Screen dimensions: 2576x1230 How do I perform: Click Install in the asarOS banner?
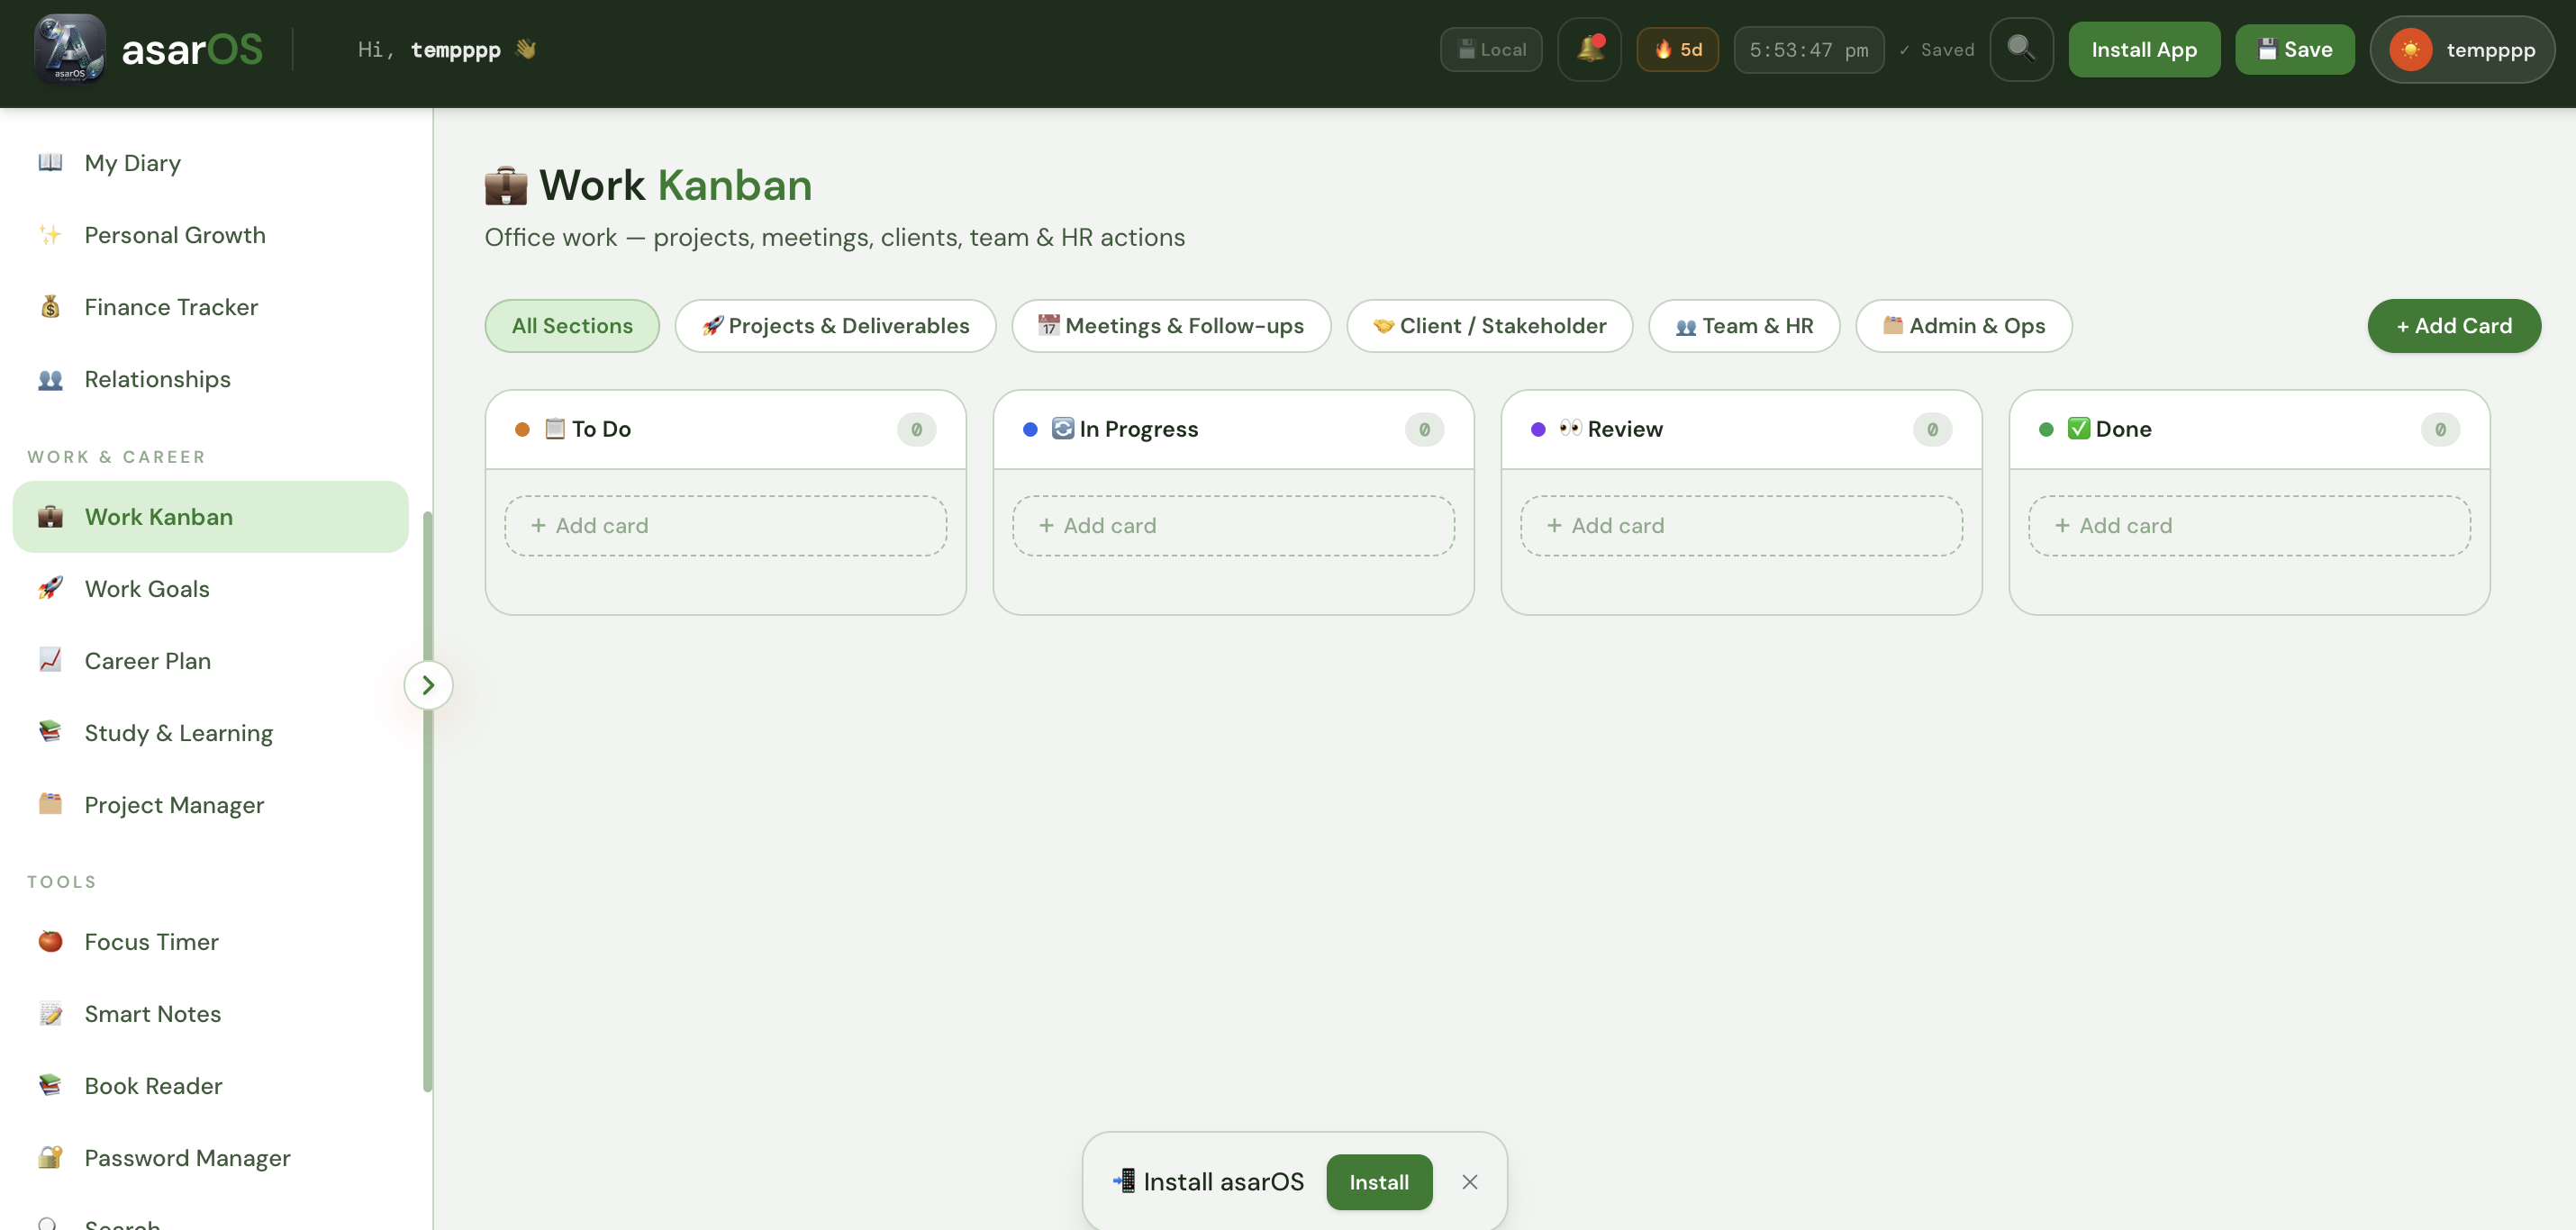1379,1182
